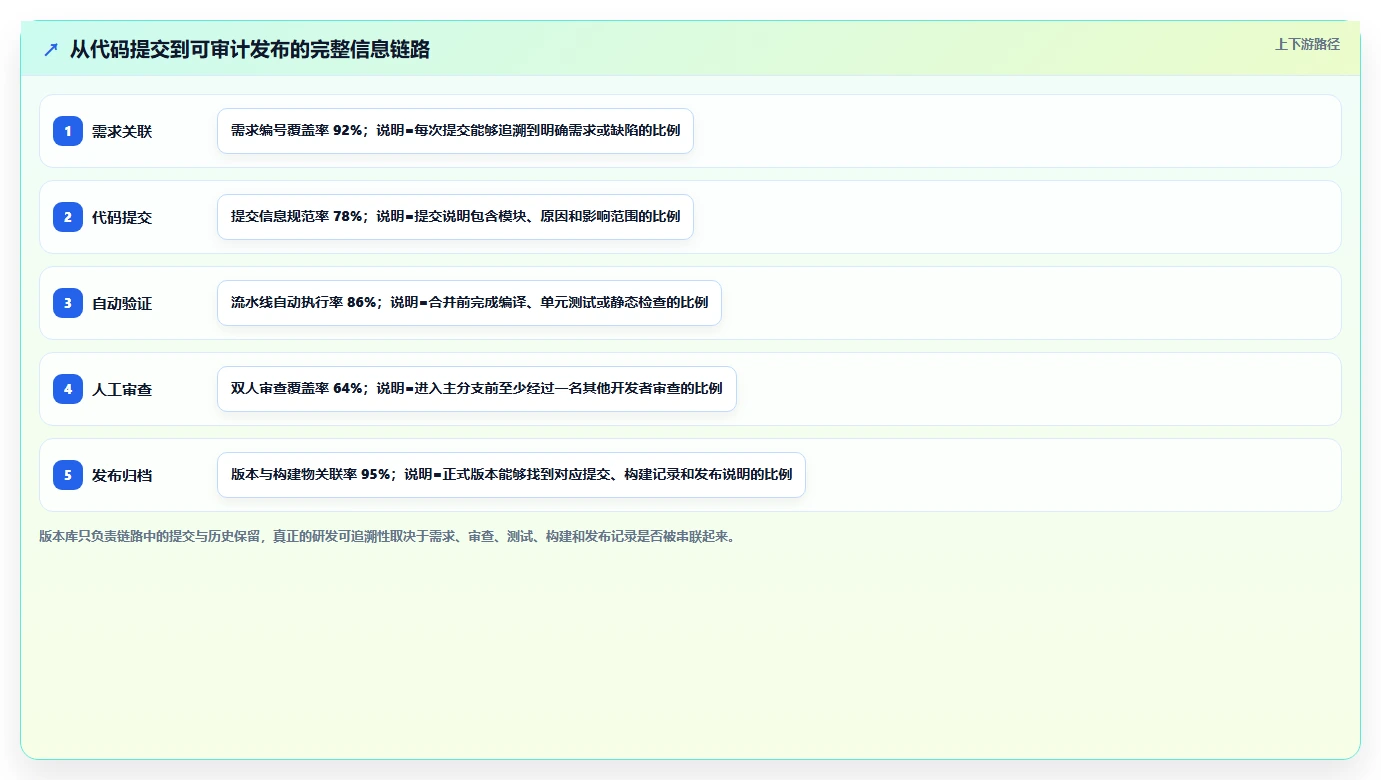Click the 自动验证 step label
The width and height of the screenshot is (1381, 780).
tap(122, 303)
